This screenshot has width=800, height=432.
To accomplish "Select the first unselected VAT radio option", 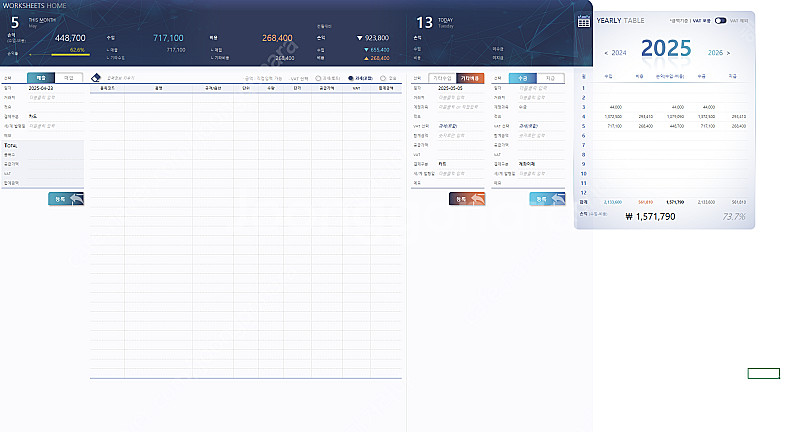I will pos(318,78).
